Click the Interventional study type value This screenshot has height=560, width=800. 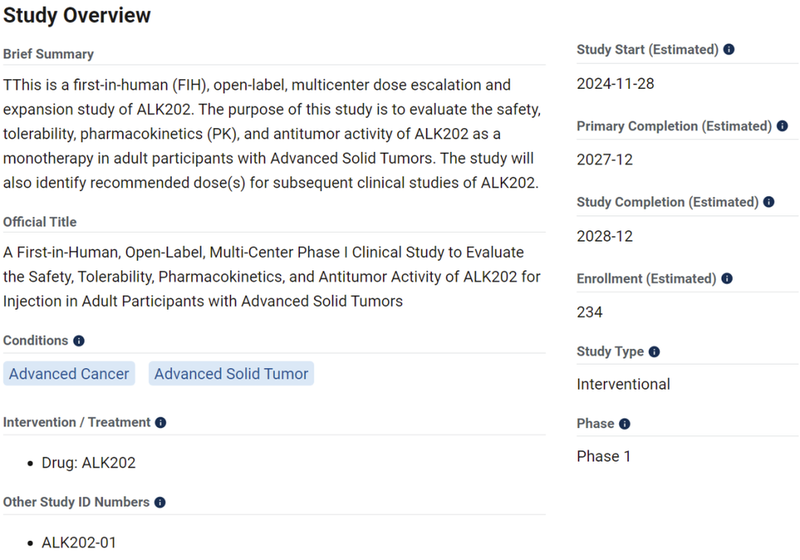623,384
